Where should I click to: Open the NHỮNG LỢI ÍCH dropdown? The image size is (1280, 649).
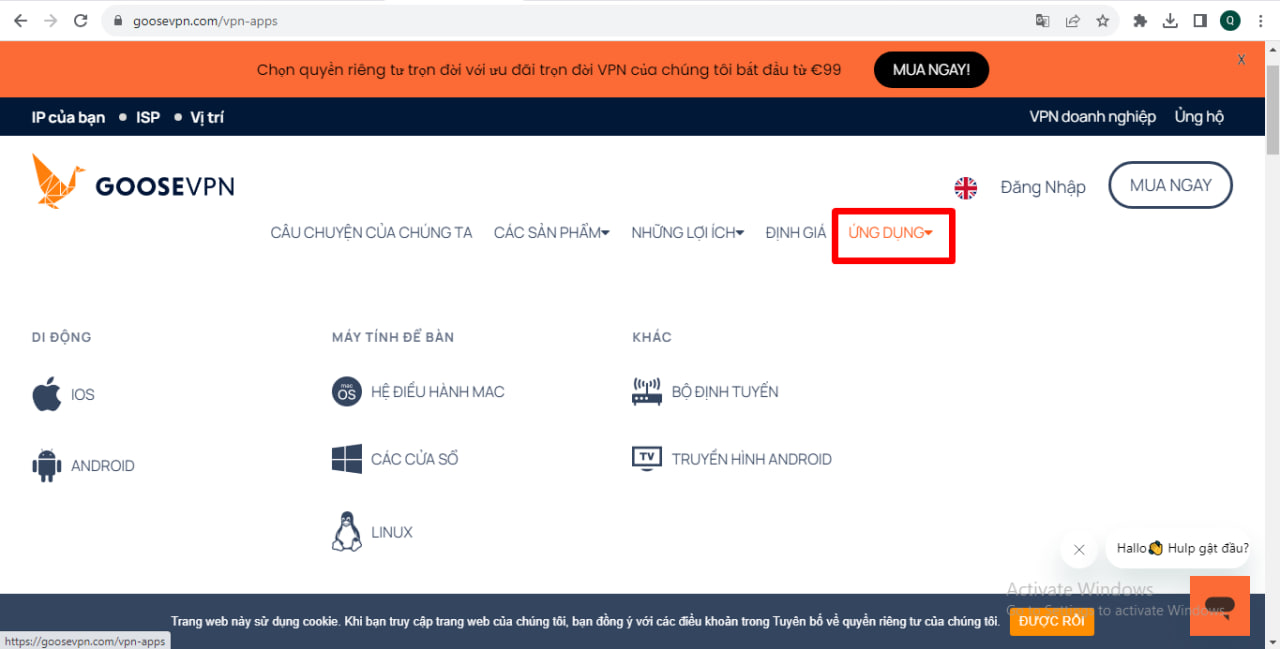pyautogui.click(x=687, y=231)
